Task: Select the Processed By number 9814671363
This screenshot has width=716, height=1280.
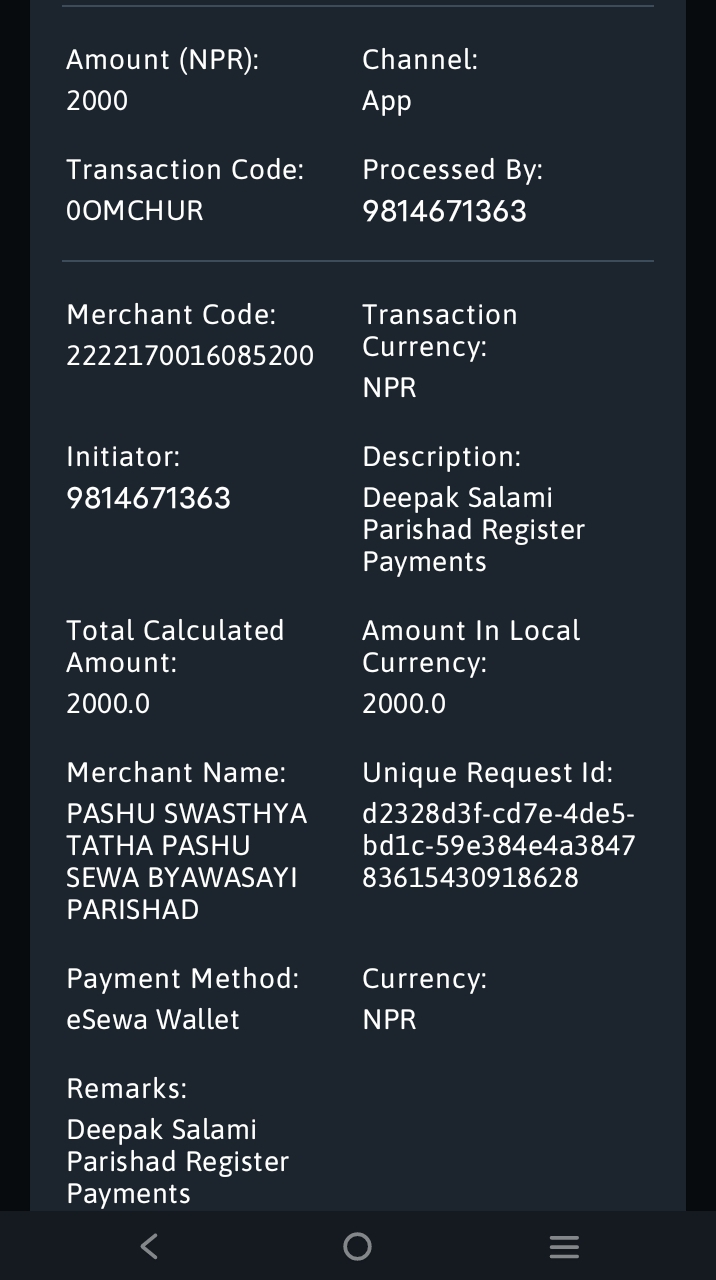Action: 444,211
